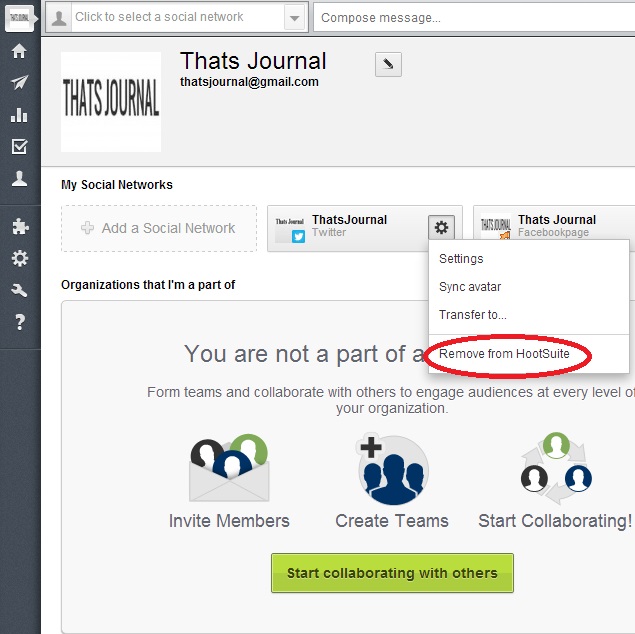Click the Thats Journal Facebook page avatar

point(495,227)
